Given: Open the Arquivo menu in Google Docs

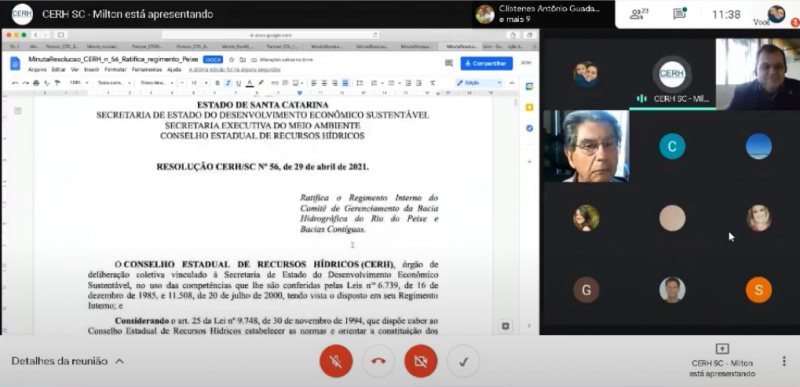Looking at the screenshot, I should click(37, 69).
